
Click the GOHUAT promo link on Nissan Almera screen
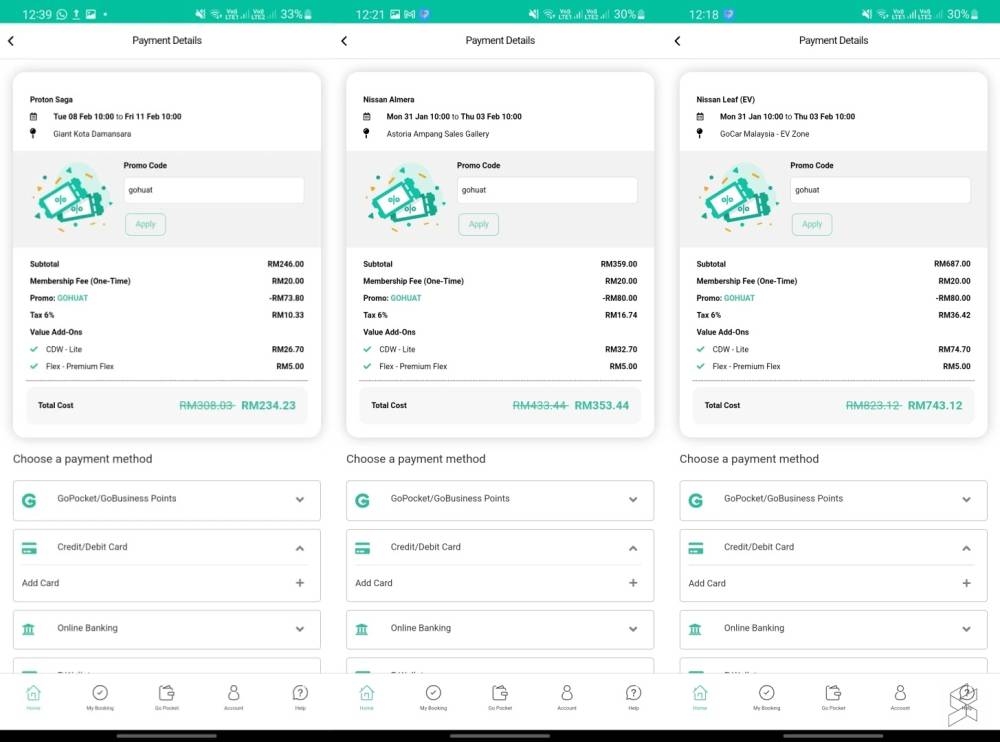click(x=406, y=298)
